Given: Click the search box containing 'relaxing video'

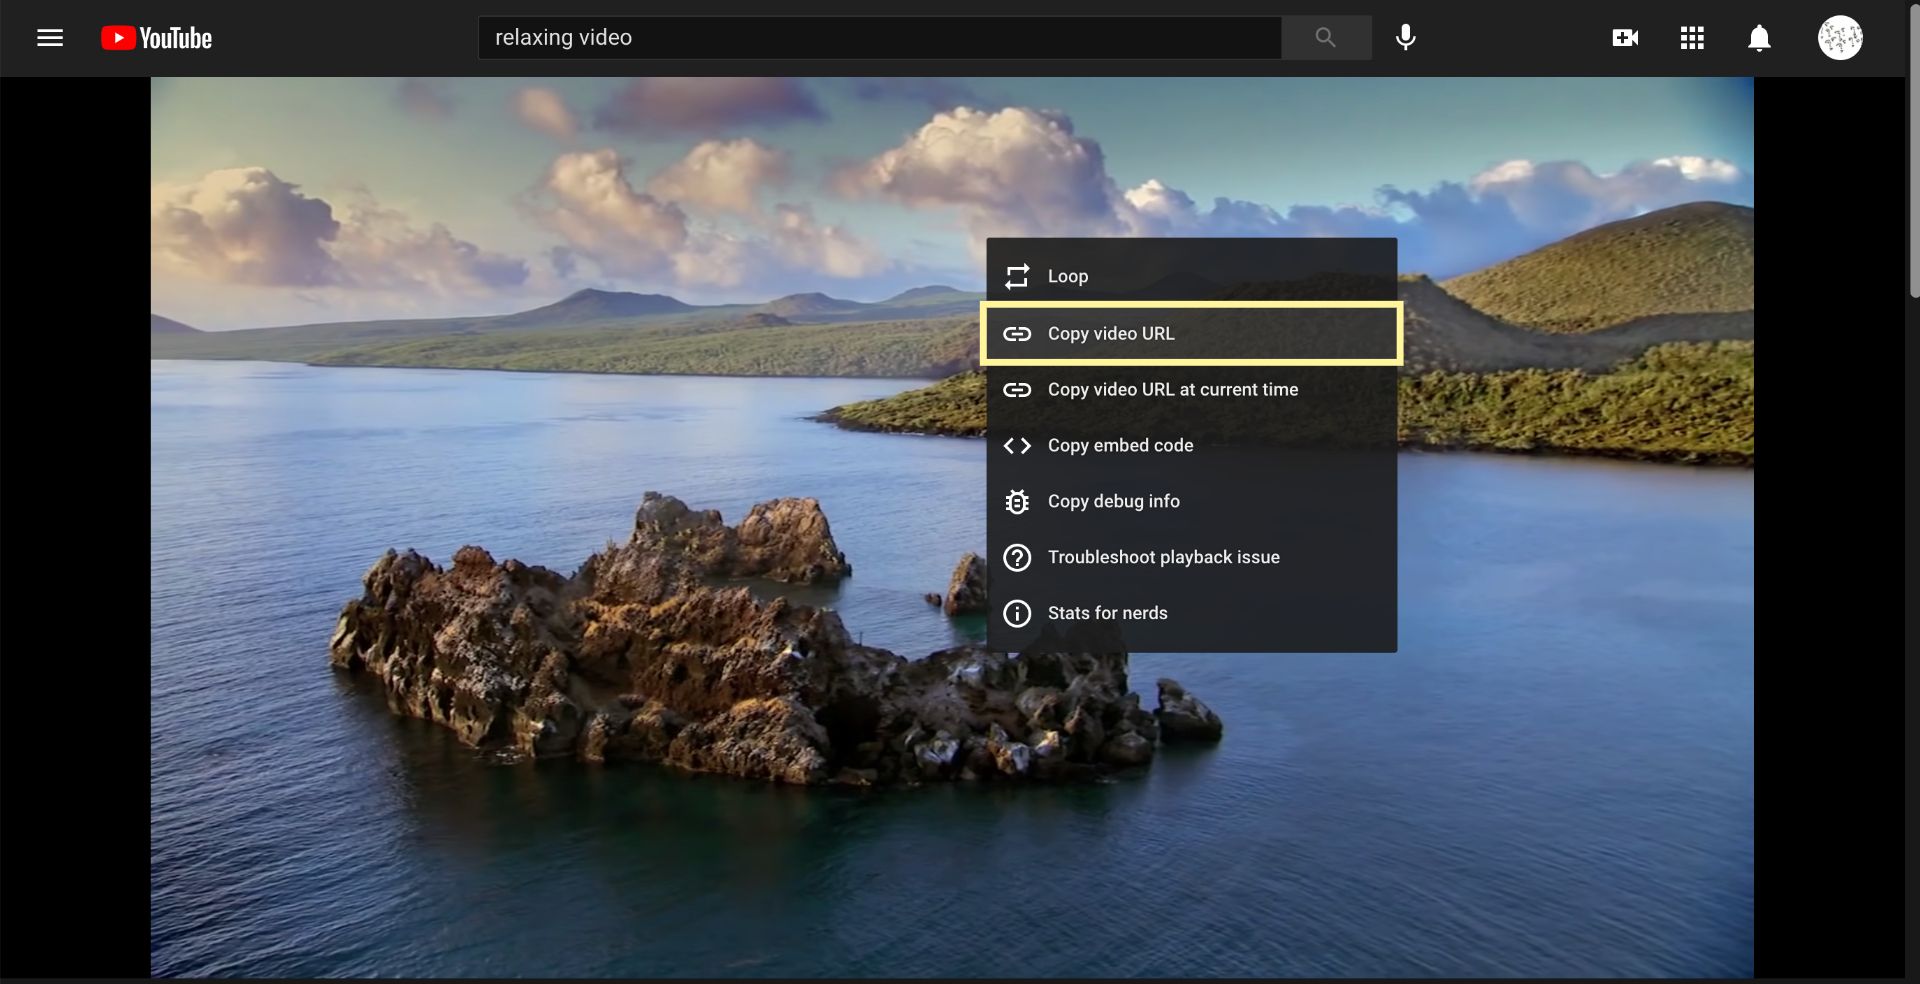Looking at the screenshot, I should coord(880,38).
